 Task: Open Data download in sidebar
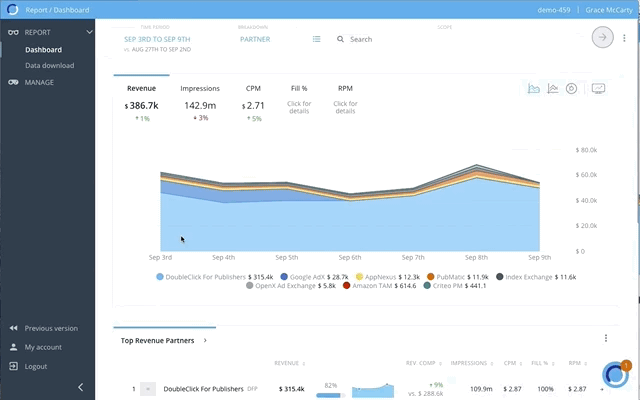[x=48, y=65]
